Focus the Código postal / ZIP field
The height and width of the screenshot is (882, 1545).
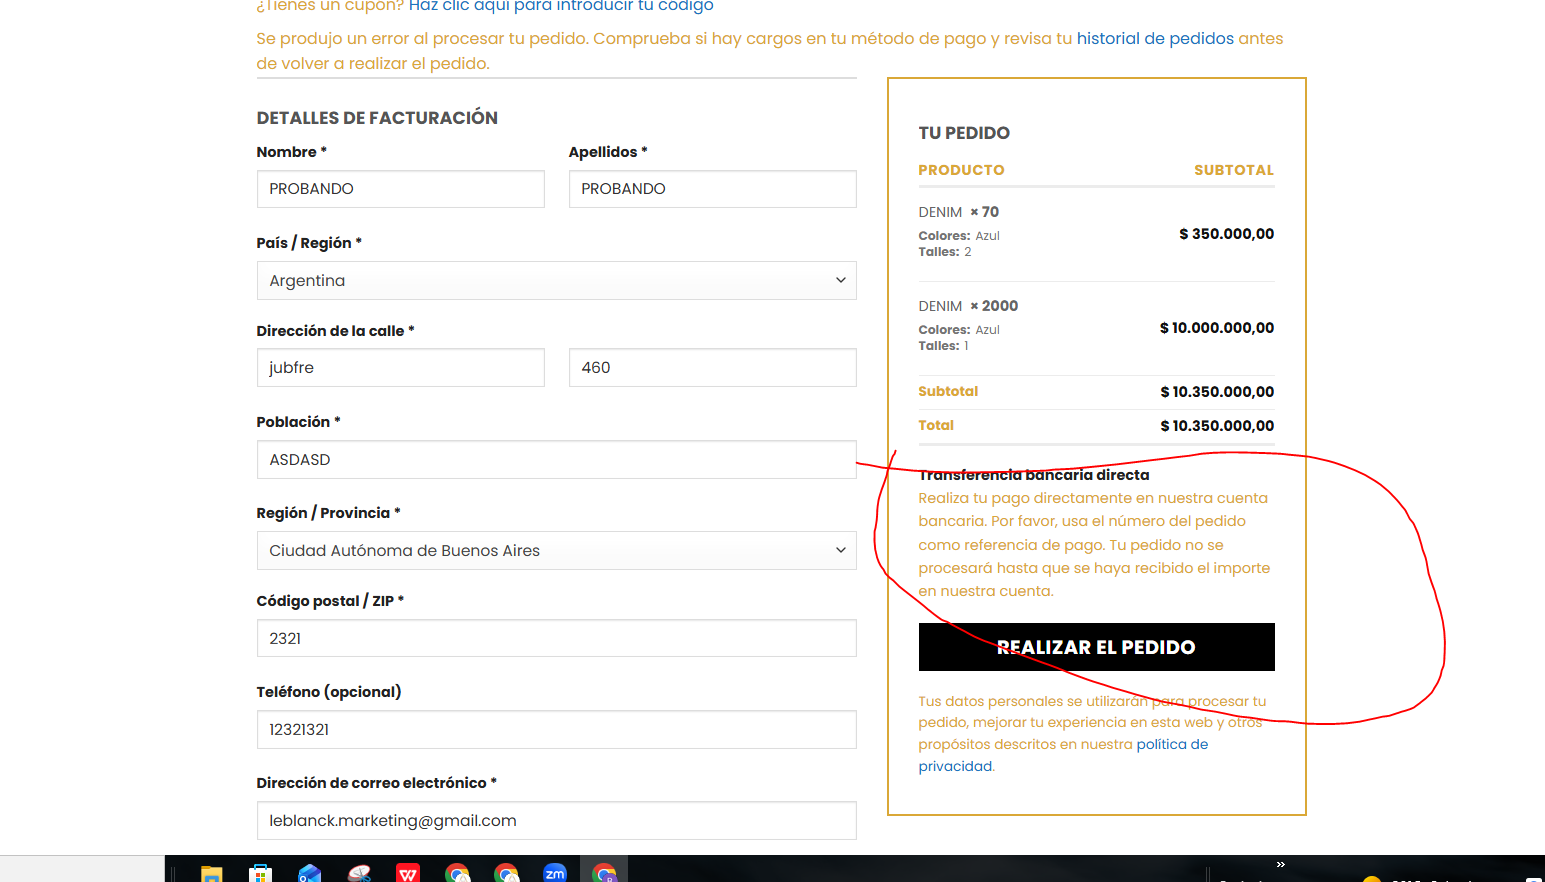pos(556,639)
